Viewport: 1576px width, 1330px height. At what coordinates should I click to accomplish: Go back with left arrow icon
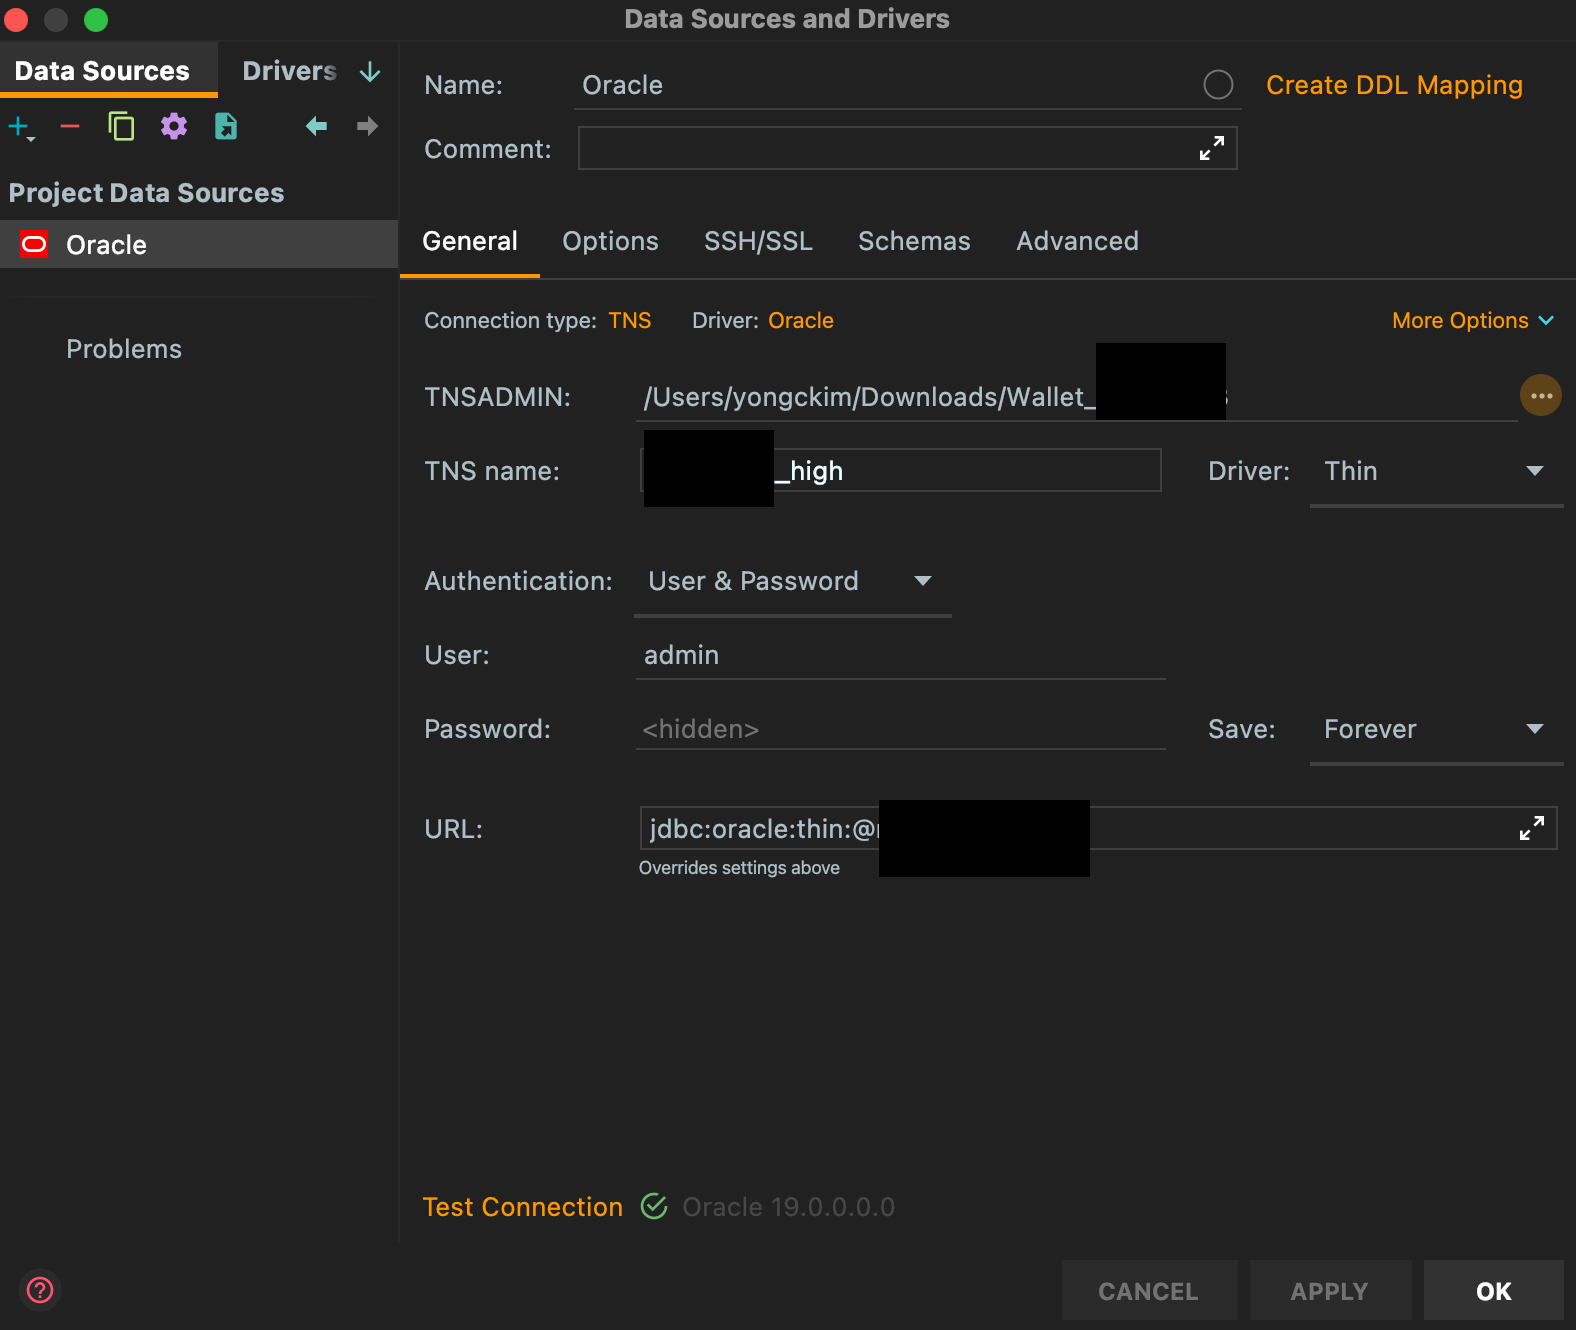(x=317, y=126)
